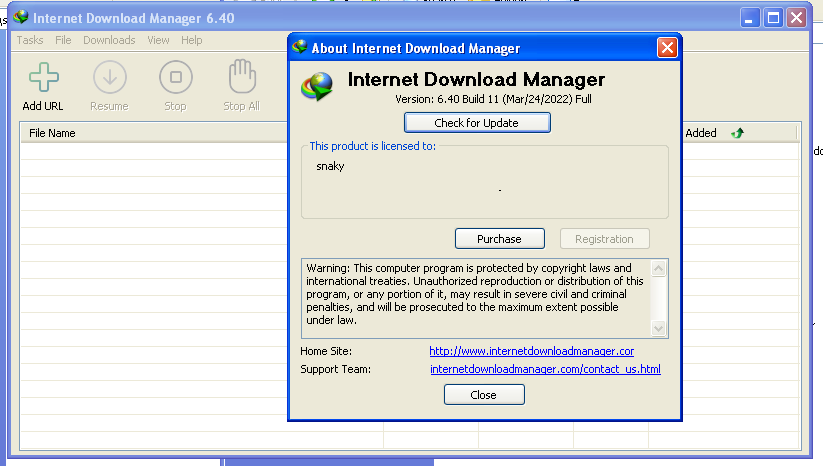Image resolution: width=823 pixels, height=466 pixels.
Task: Open the Support Team contact_us link
Action: (545, 369)
